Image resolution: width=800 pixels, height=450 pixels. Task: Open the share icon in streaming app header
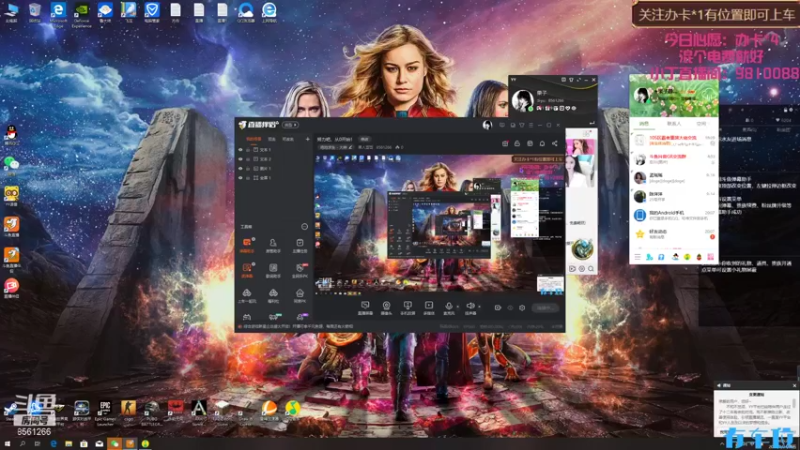(555, 144)
